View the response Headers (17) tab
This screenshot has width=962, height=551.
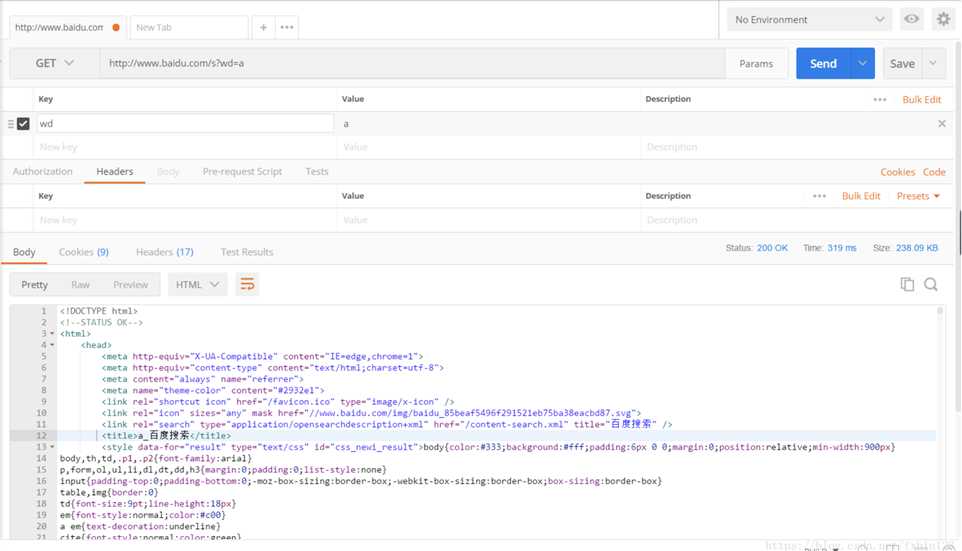point(164,252)
